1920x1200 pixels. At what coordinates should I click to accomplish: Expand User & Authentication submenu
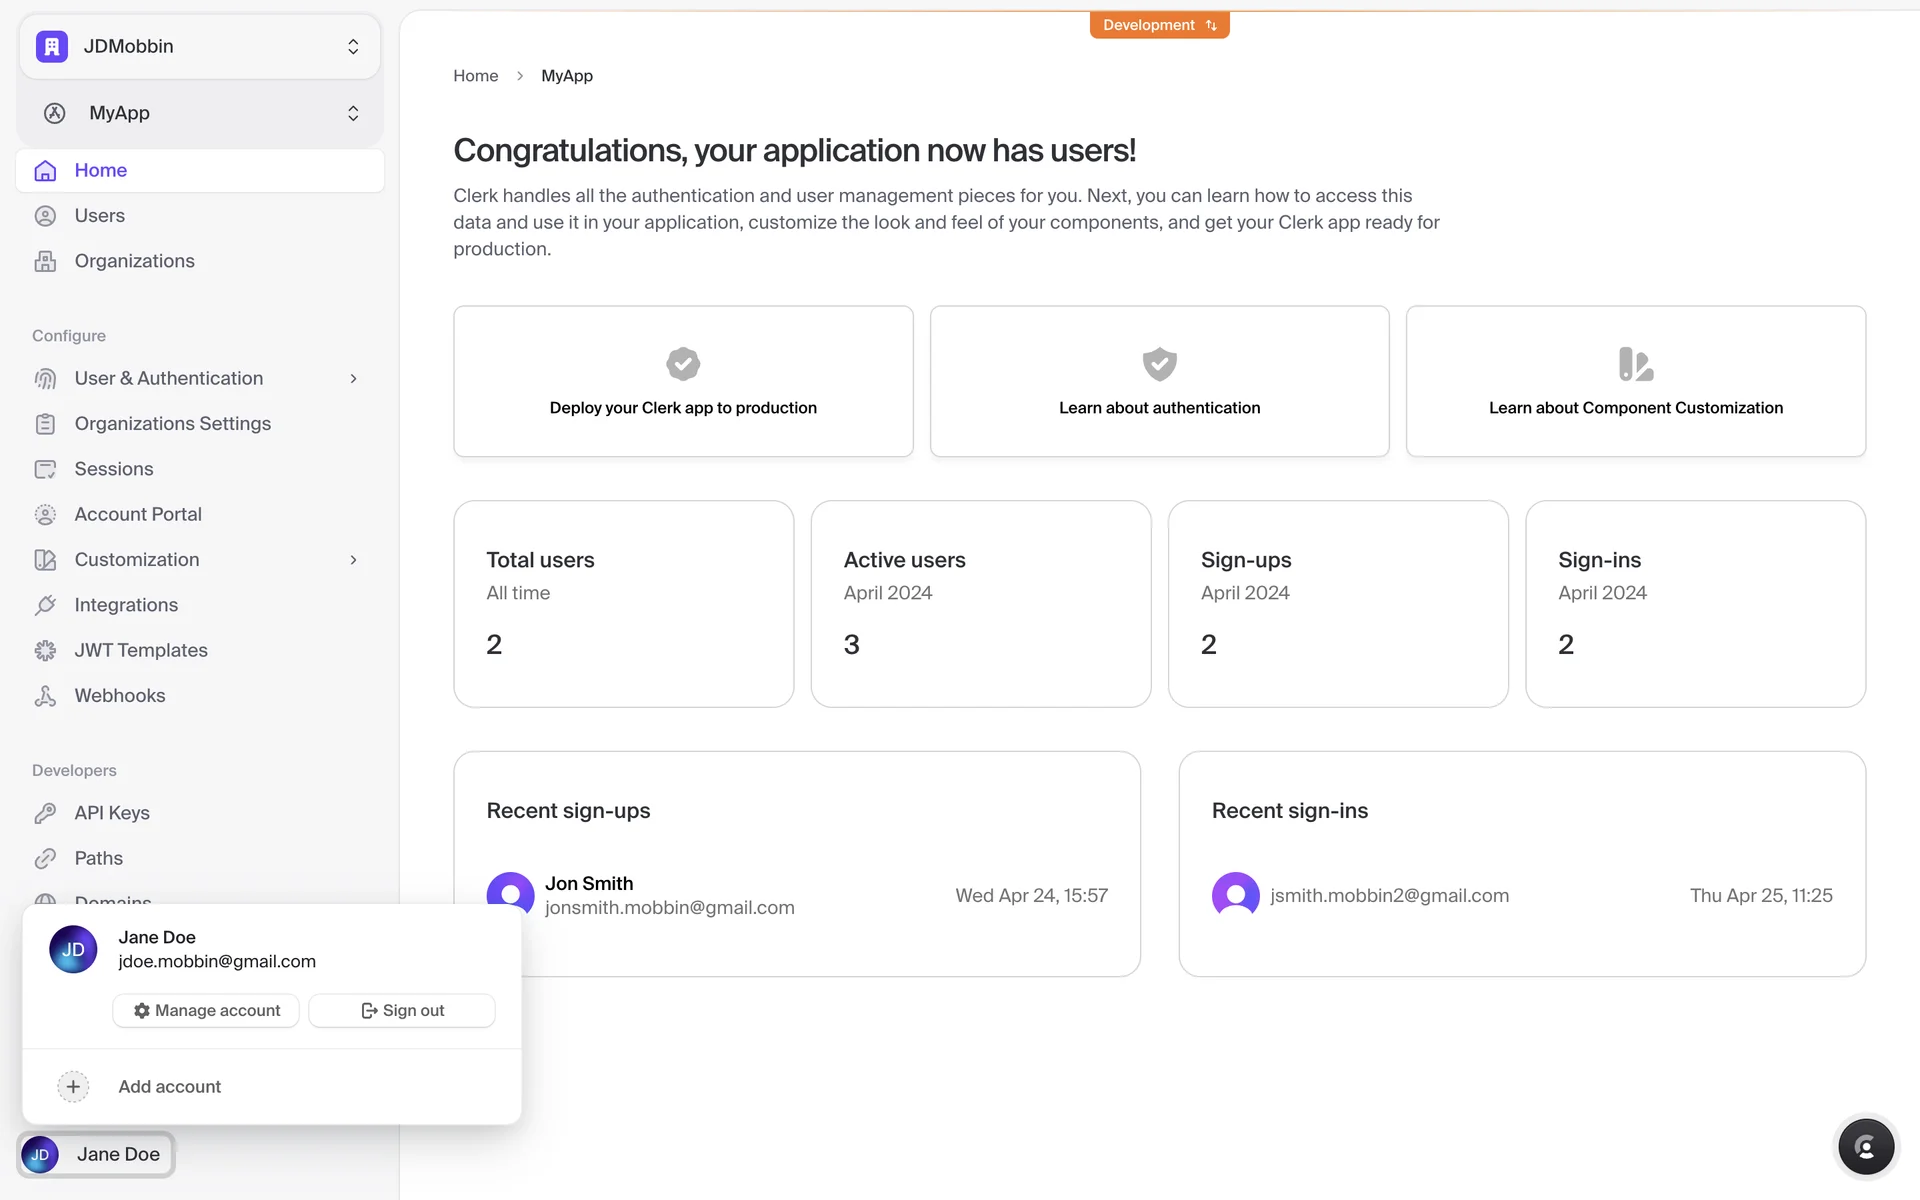tap(353, 379)
